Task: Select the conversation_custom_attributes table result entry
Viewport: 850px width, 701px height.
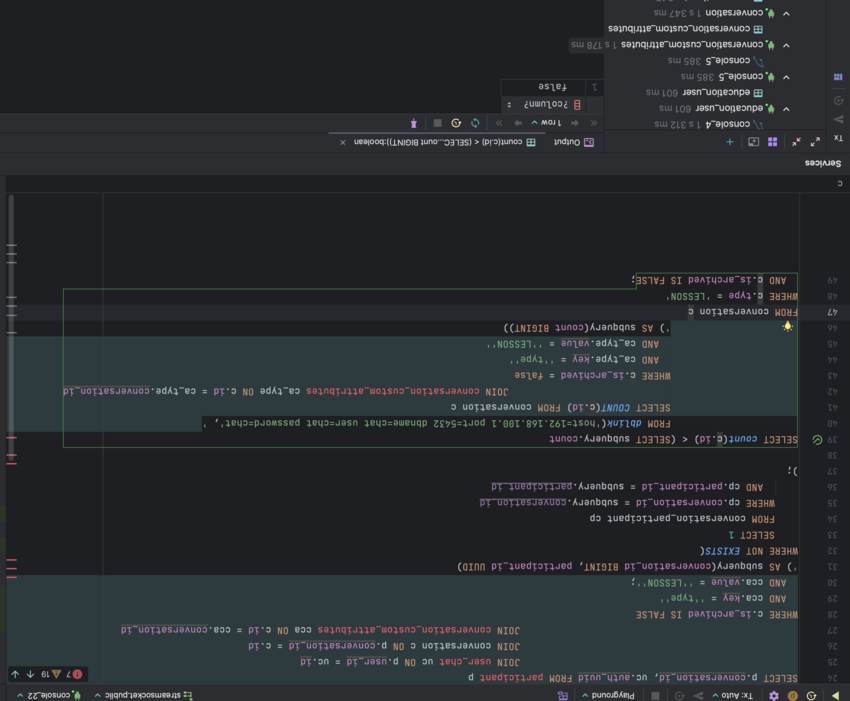Action: click(x=685, y=29)
